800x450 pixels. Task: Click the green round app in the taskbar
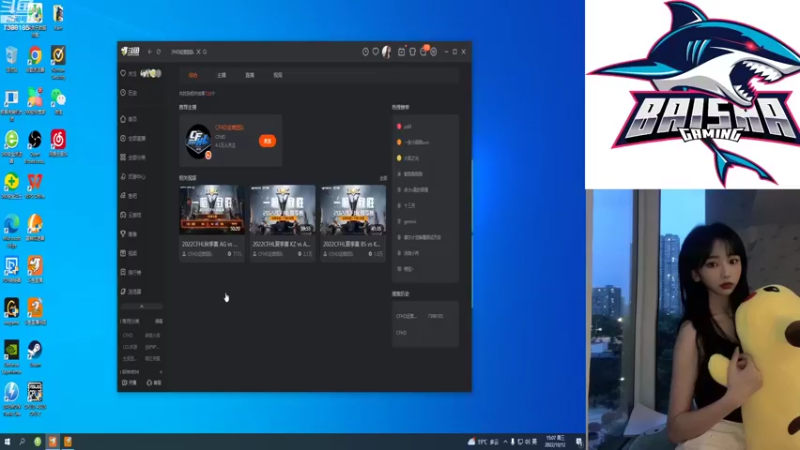(37, 442)
